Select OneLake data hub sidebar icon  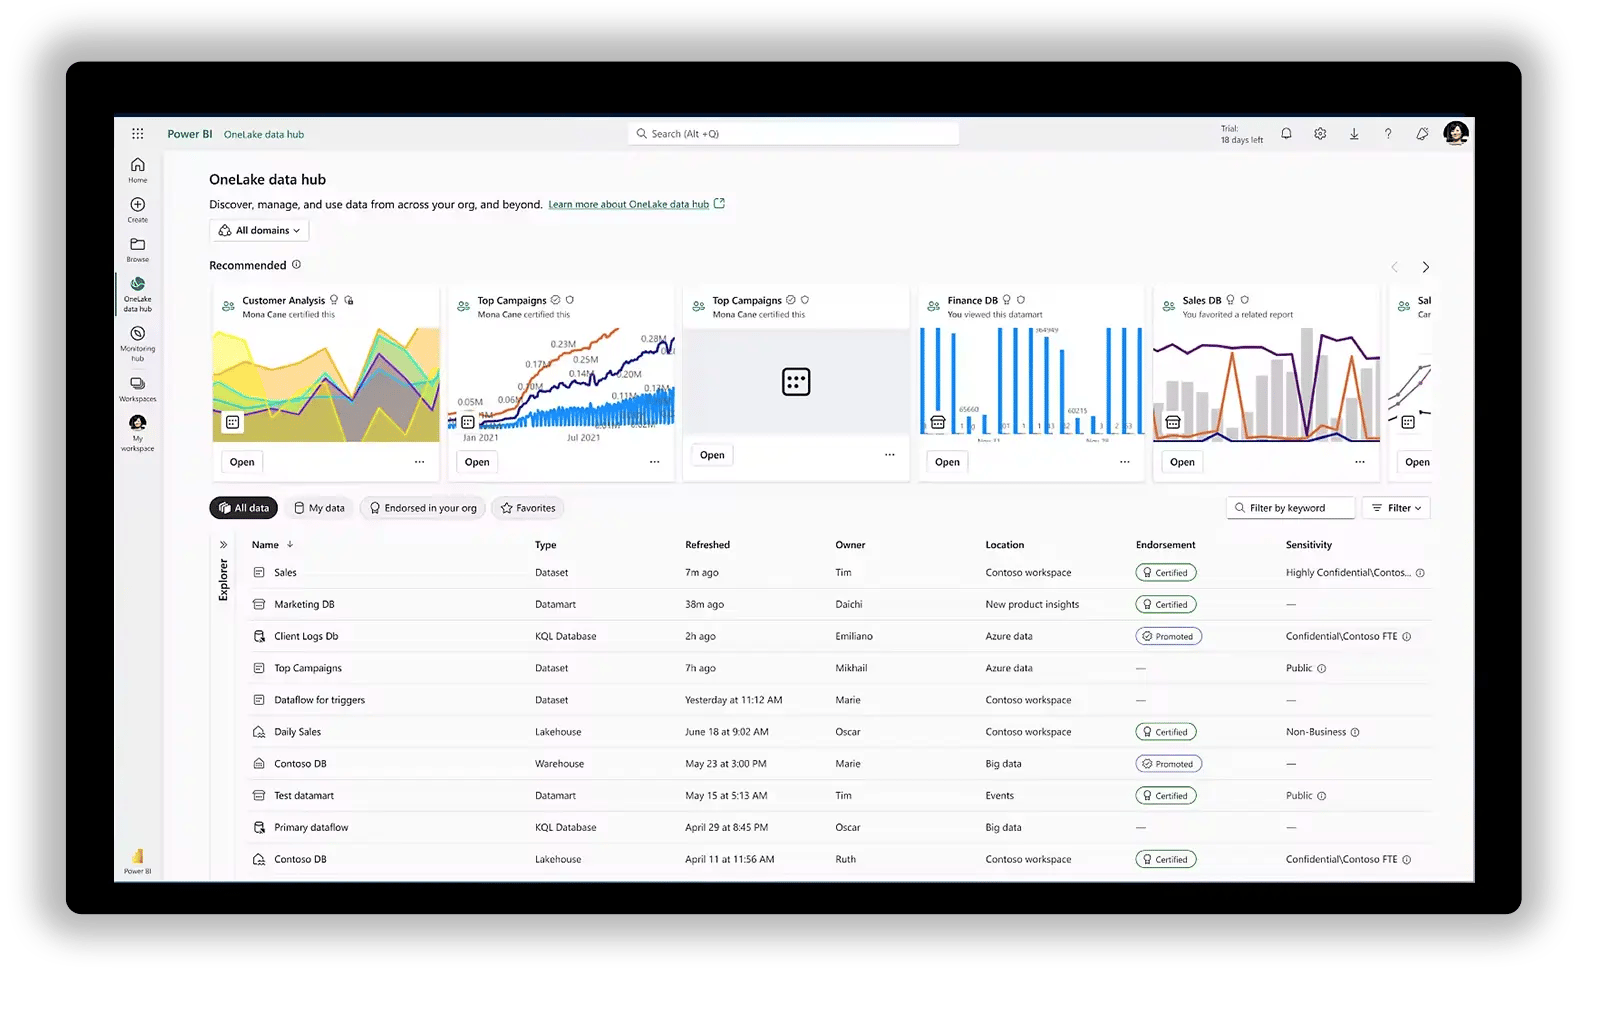click(138, 294)
